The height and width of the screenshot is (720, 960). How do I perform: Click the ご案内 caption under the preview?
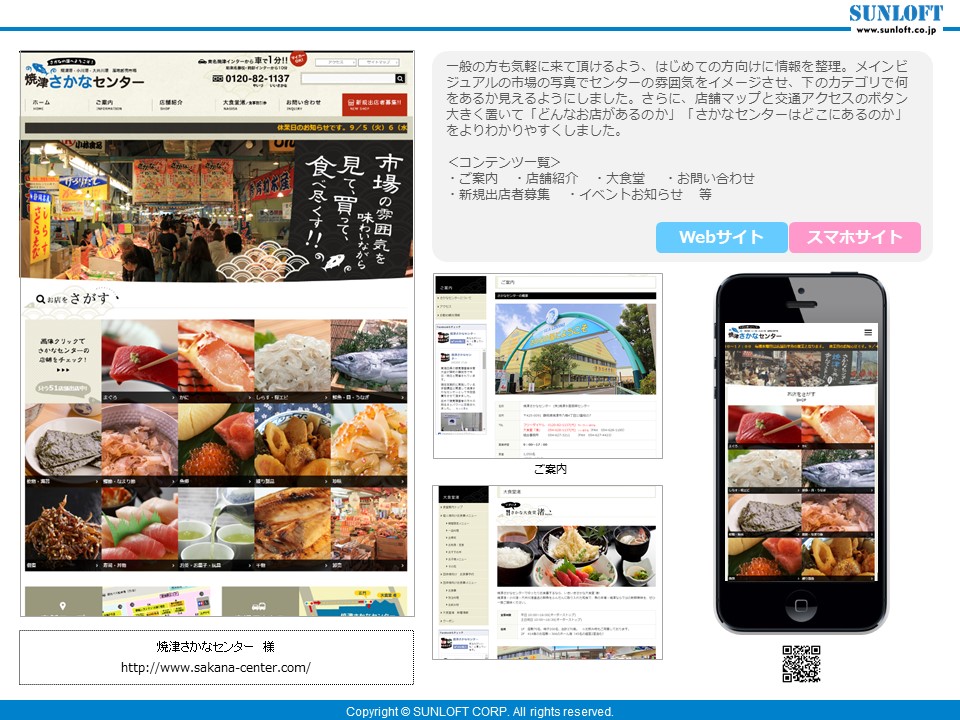[x=550, y=469]
